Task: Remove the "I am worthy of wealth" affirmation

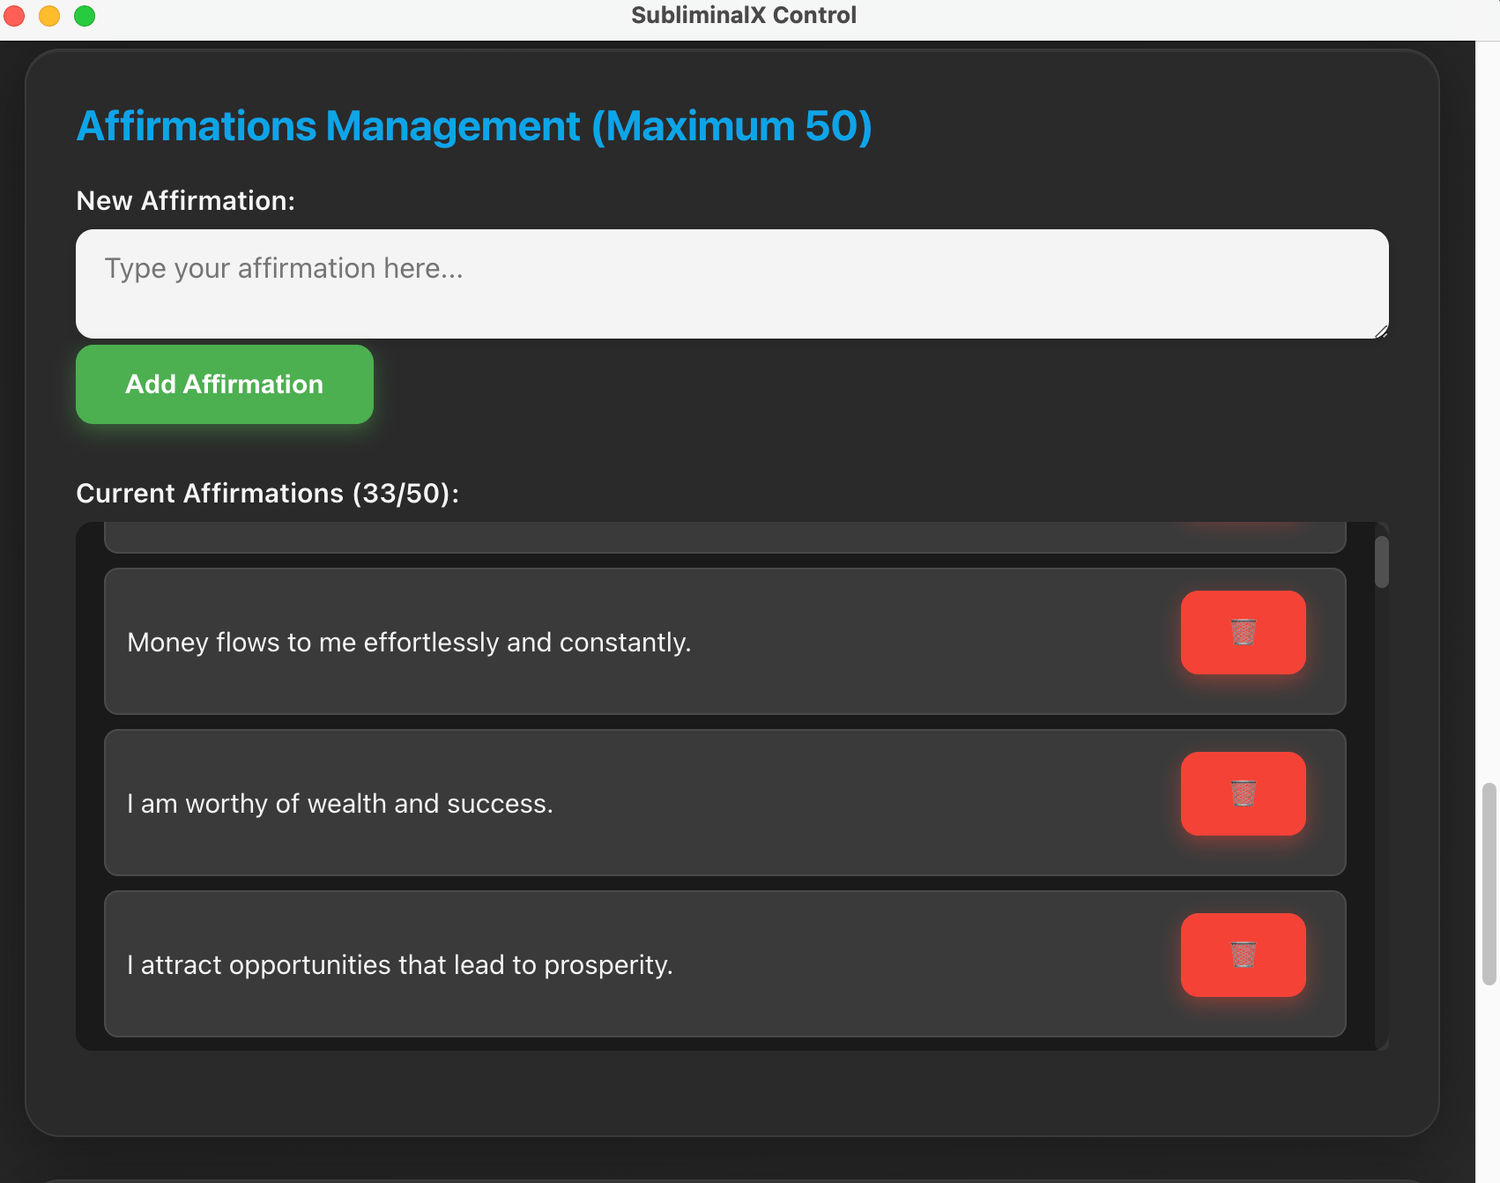Action: tap(1242, 793)
